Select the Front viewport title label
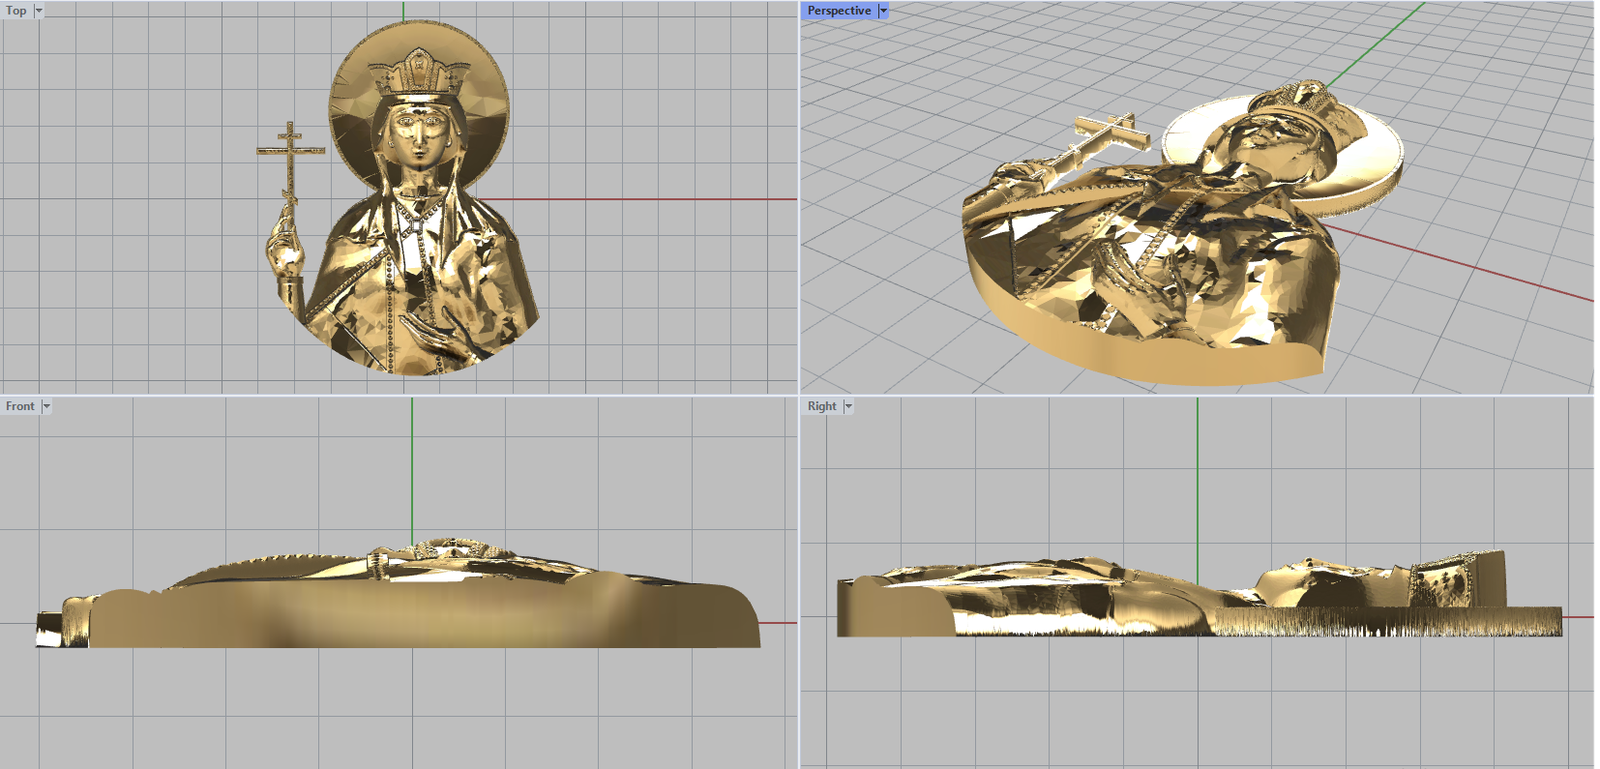Image resolution: width=1600 pixels, height=769 pixels. click(x=20, y=406)
